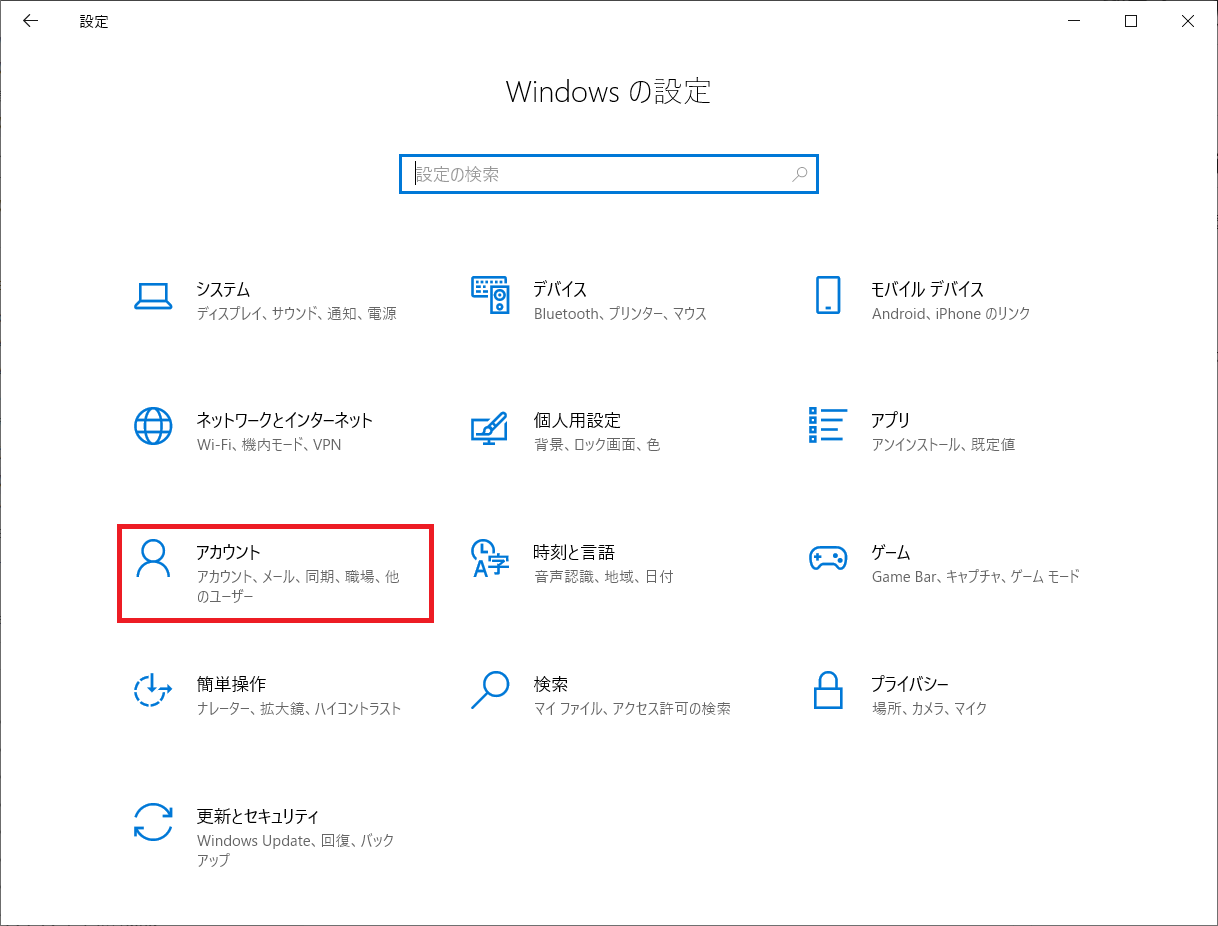Click the text アンインストール、既定値
1218x926 pixels.
943,444
